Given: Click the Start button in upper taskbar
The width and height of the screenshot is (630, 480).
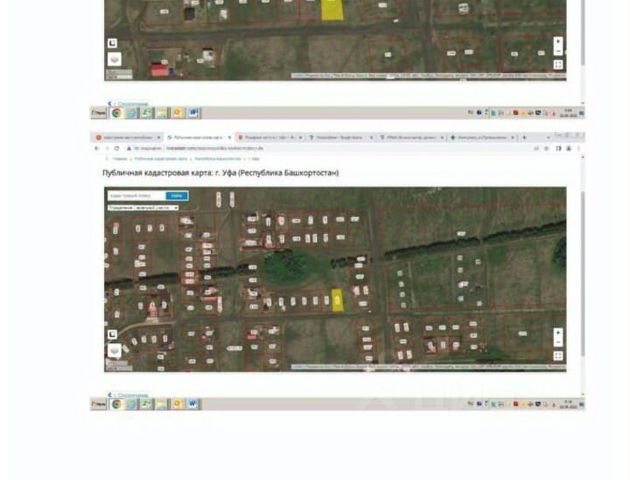Looking at the screenshot, I should point(99,113).
